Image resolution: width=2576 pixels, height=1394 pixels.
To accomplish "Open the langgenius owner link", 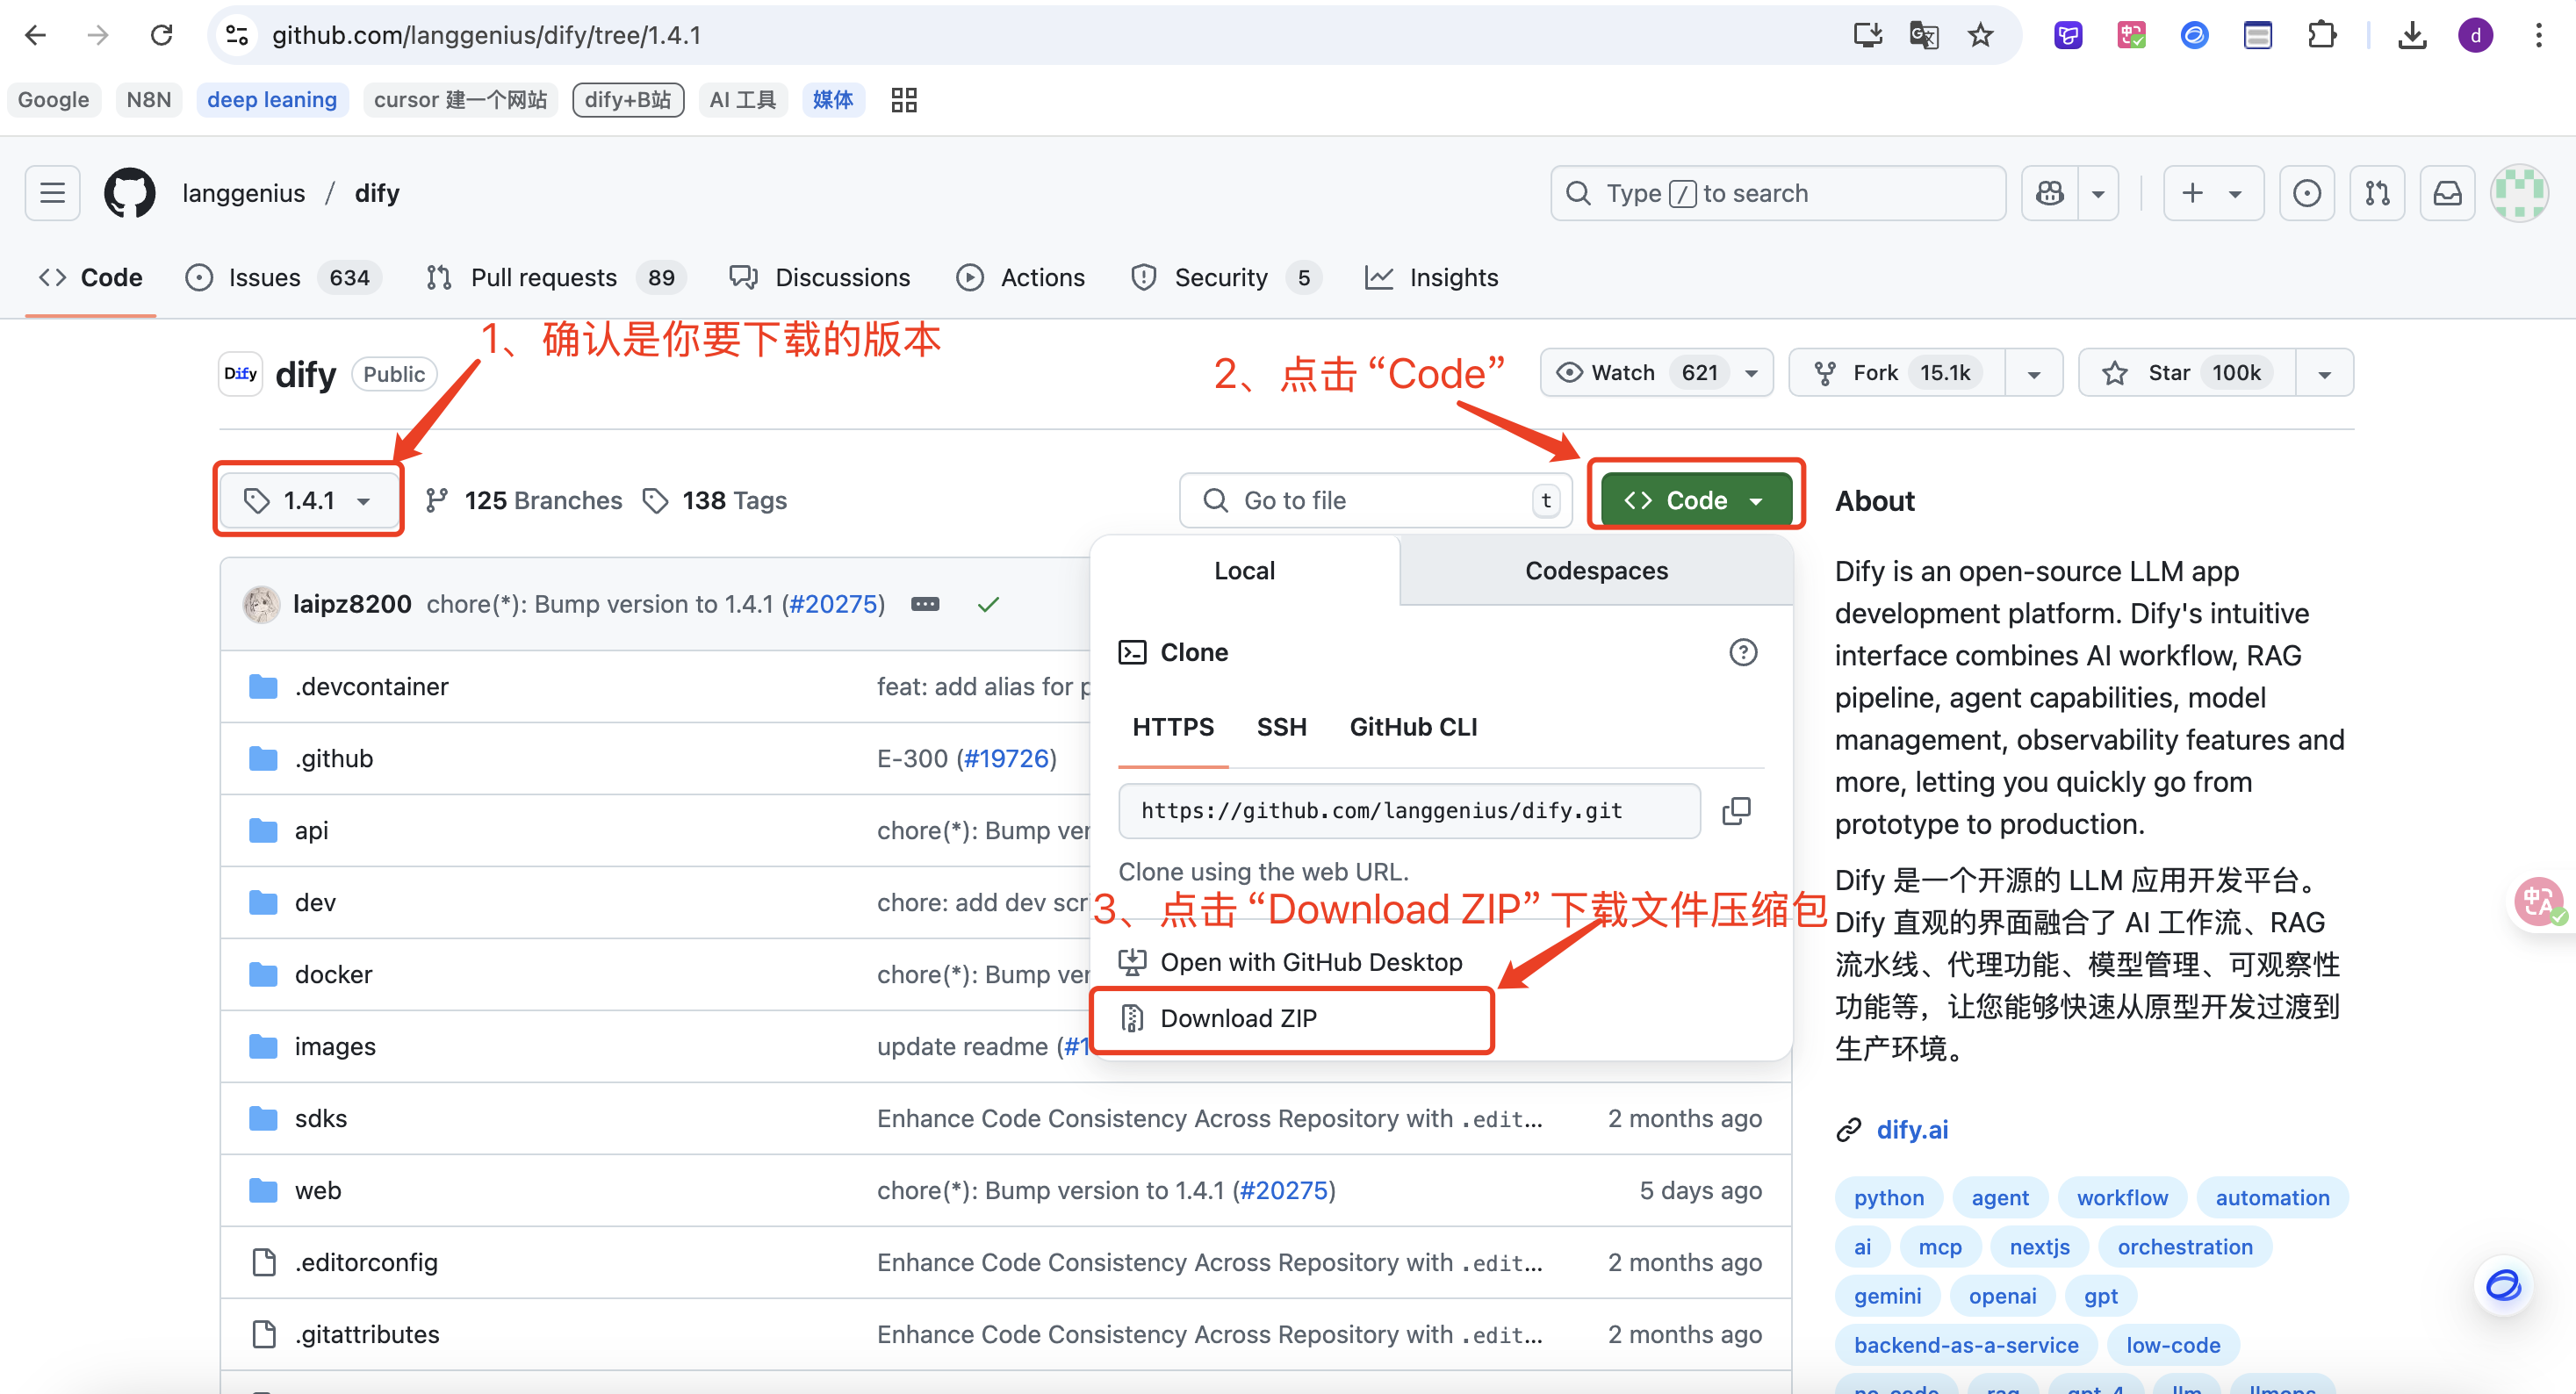I will 243,193.
